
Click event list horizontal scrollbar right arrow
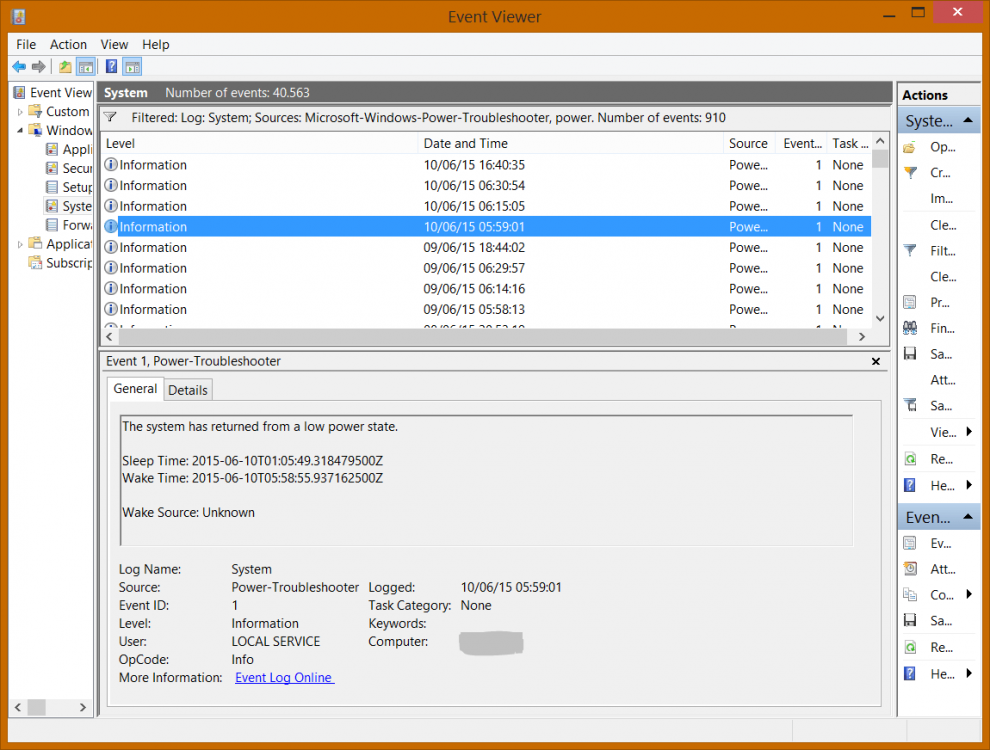click(x=862, y=337)
